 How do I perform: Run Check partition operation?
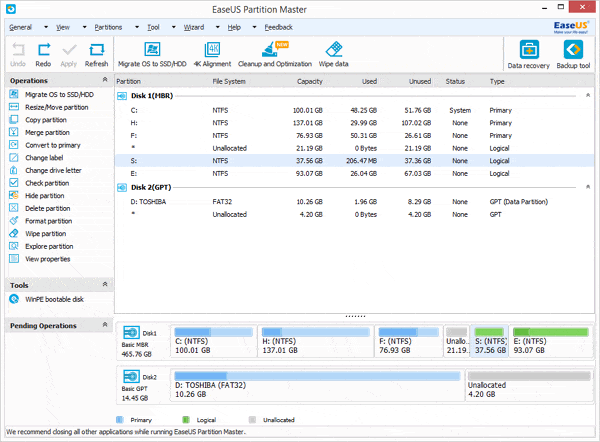[47, 183]
